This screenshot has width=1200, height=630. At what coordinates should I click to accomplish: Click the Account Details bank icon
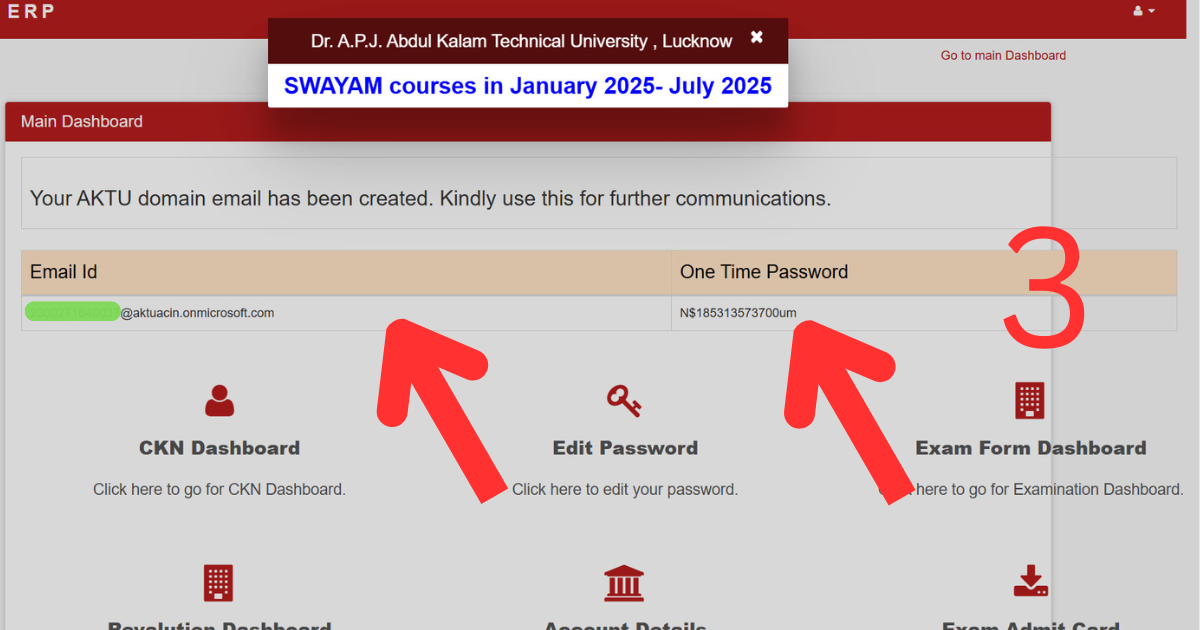coord(624,583)
